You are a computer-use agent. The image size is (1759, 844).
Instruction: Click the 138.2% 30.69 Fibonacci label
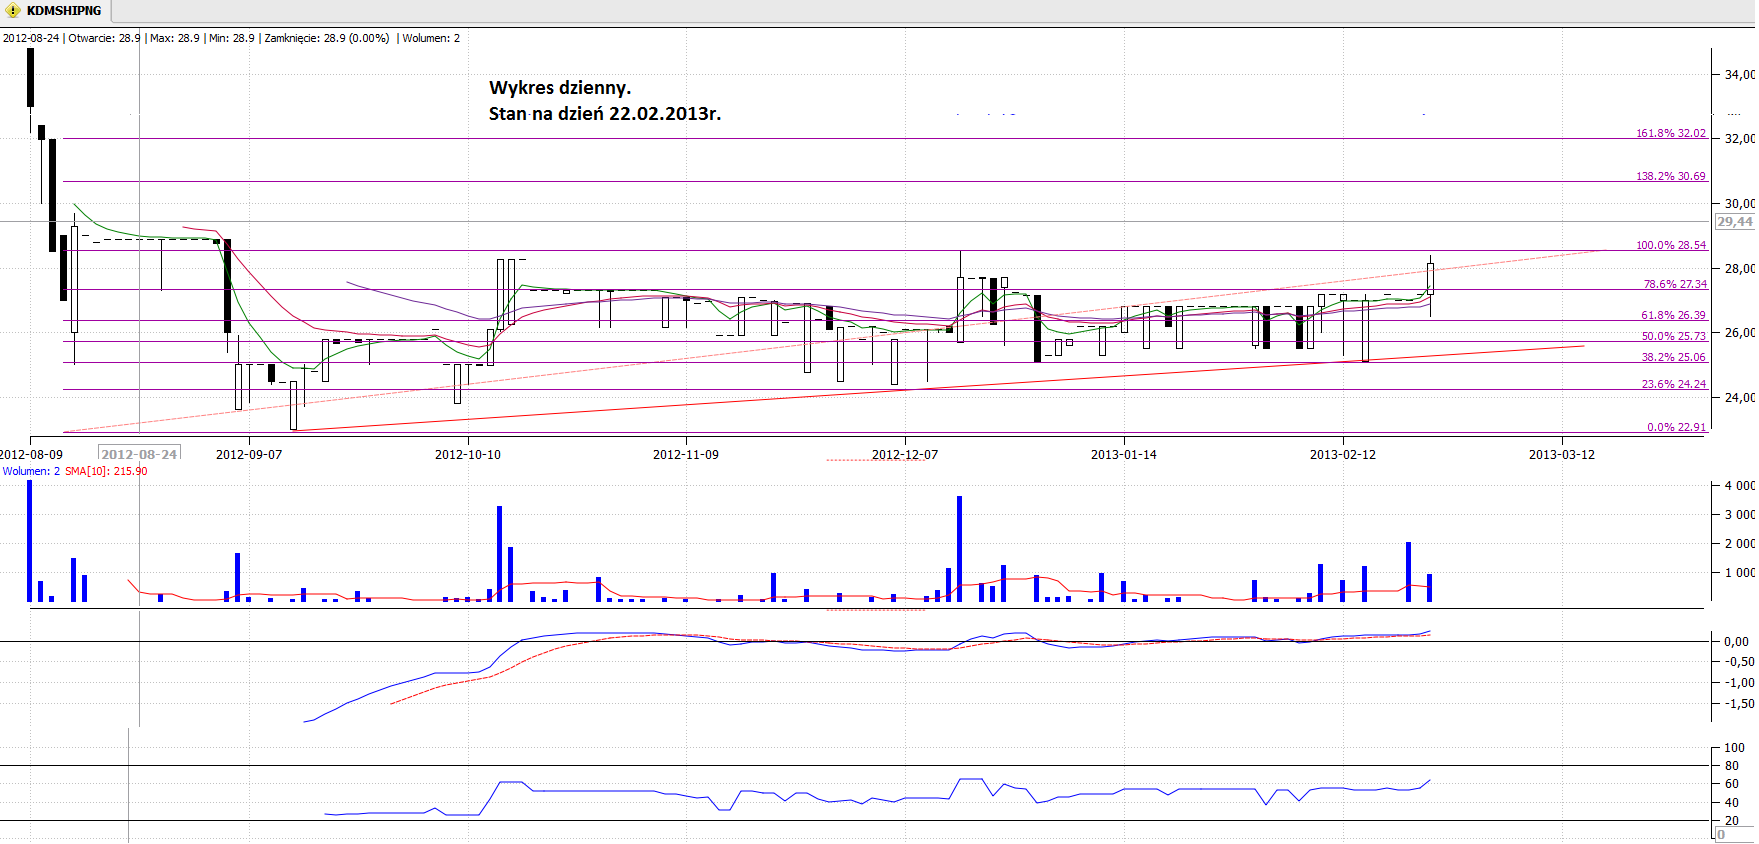[x=1671, y=176]
